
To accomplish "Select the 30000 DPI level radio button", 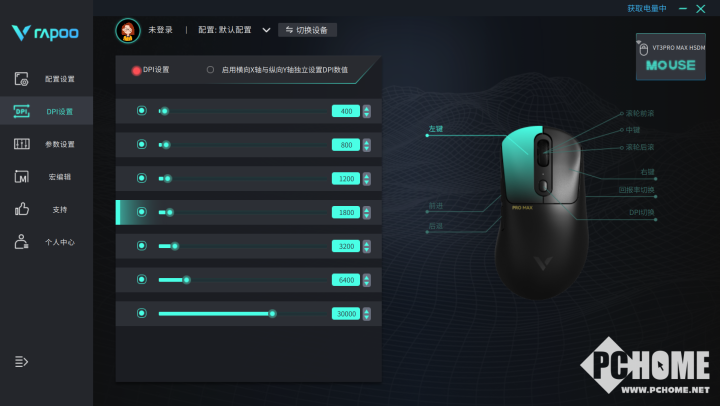I will click(x=141, y=313).
